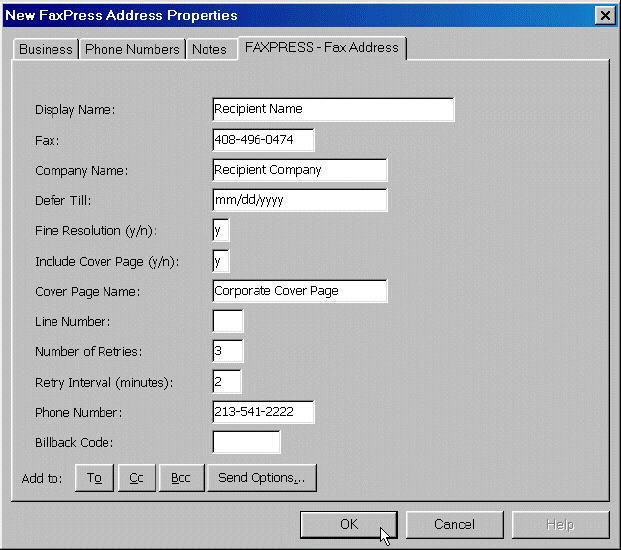Click the Number of Retries field
The image size is (621, 550).
(x=227, y=351)
